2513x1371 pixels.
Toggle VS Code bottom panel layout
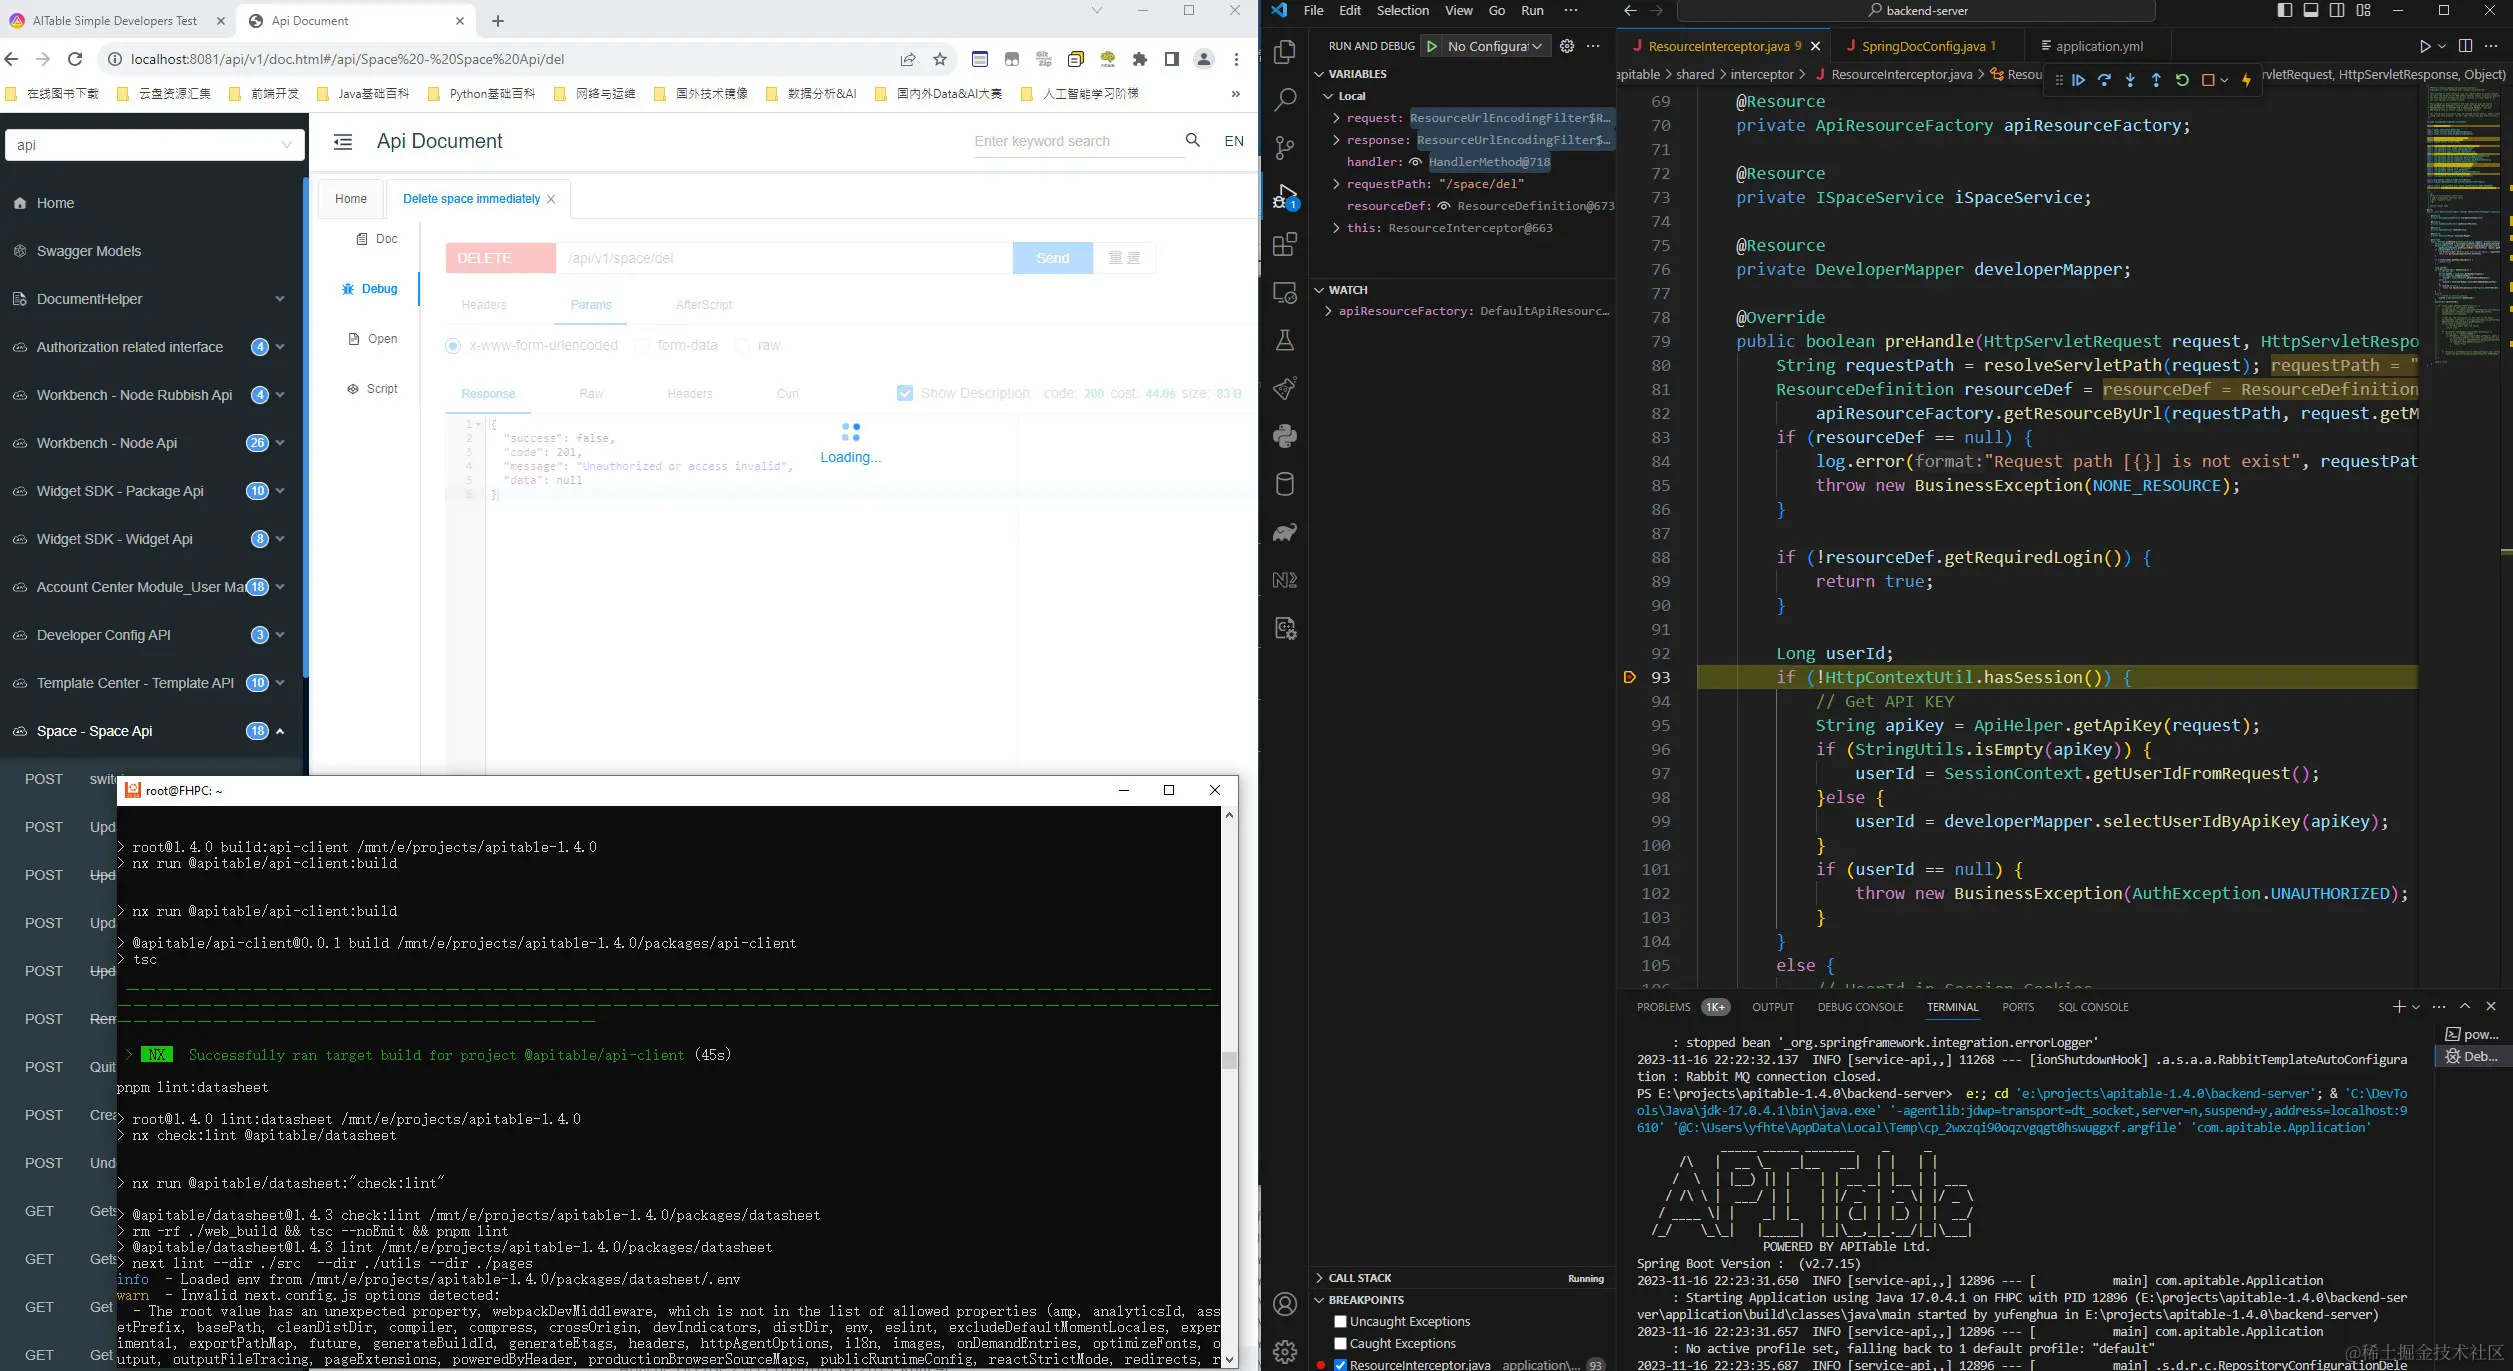pos(2311,10)
